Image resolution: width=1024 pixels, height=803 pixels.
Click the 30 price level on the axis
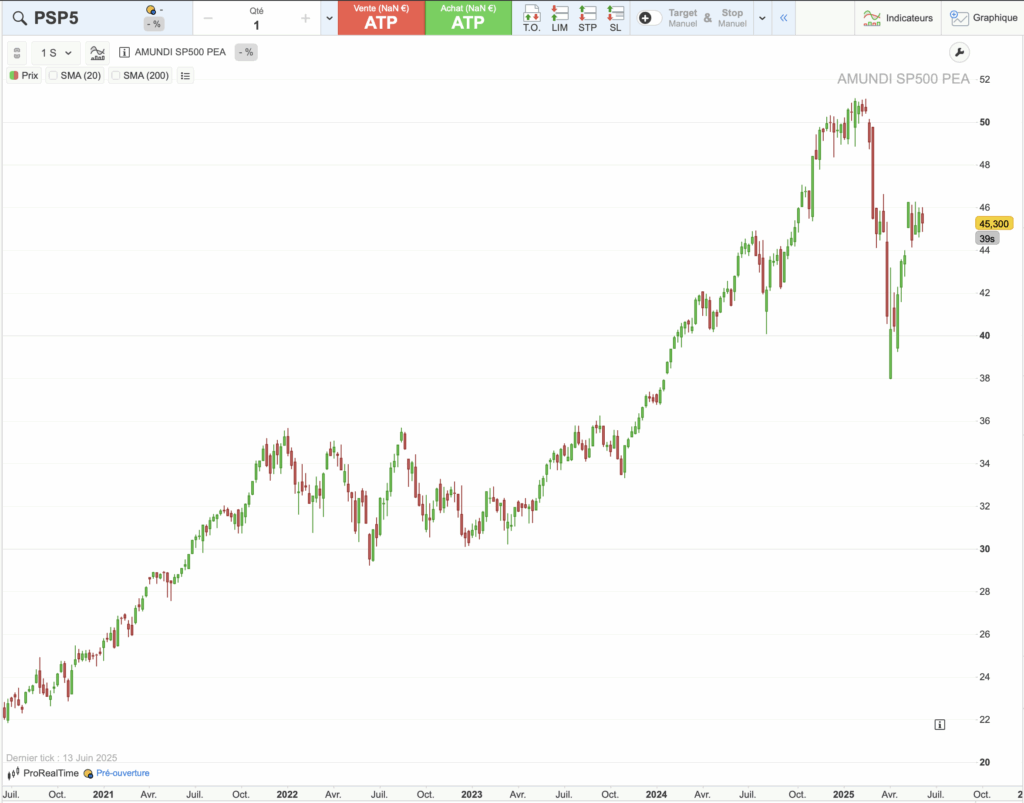[984, 549]
